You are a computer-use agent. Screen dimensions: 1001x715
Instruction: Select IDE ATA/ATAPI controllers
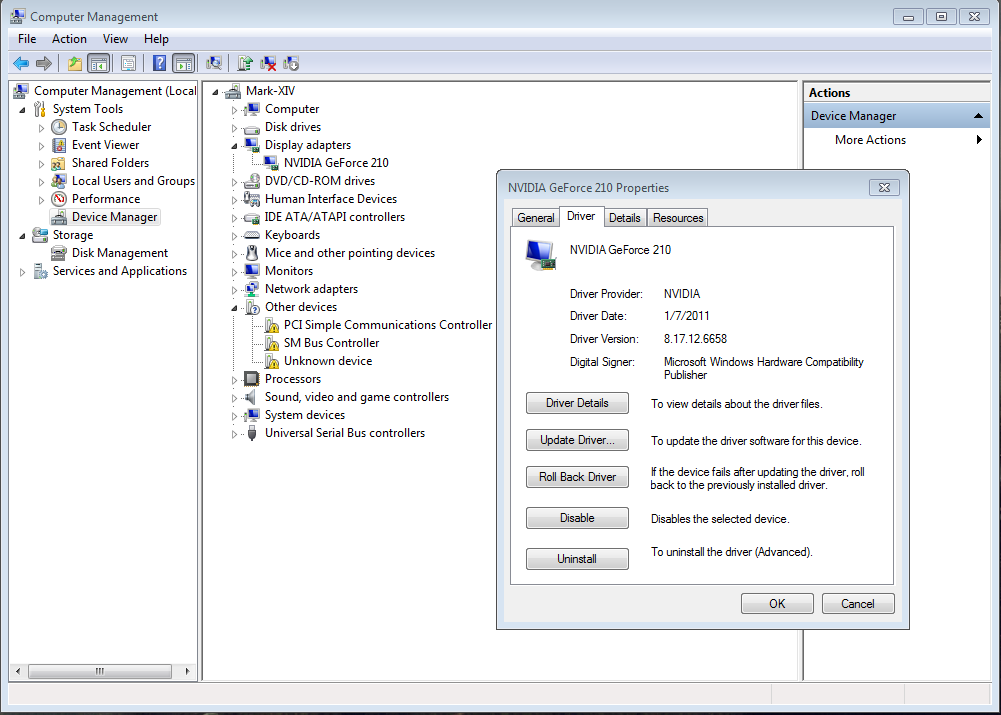pos(335,217)
